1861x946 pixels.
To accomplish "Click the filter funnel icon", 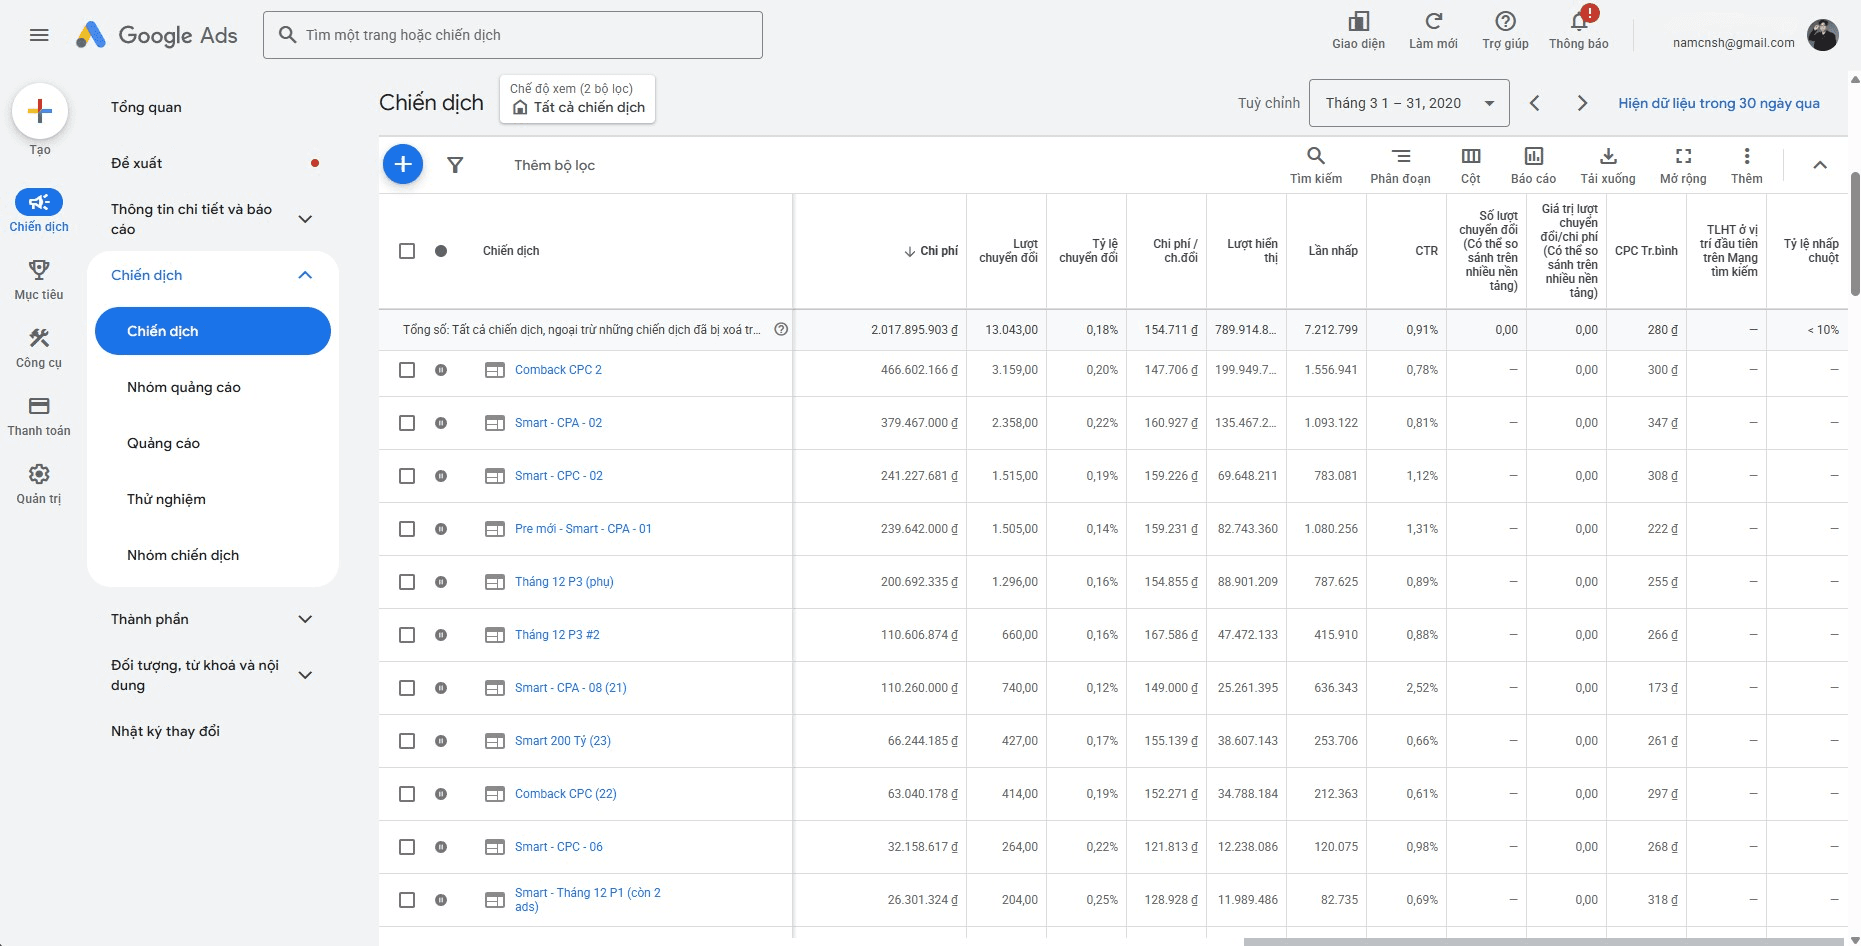I will [x=455, y=165].
